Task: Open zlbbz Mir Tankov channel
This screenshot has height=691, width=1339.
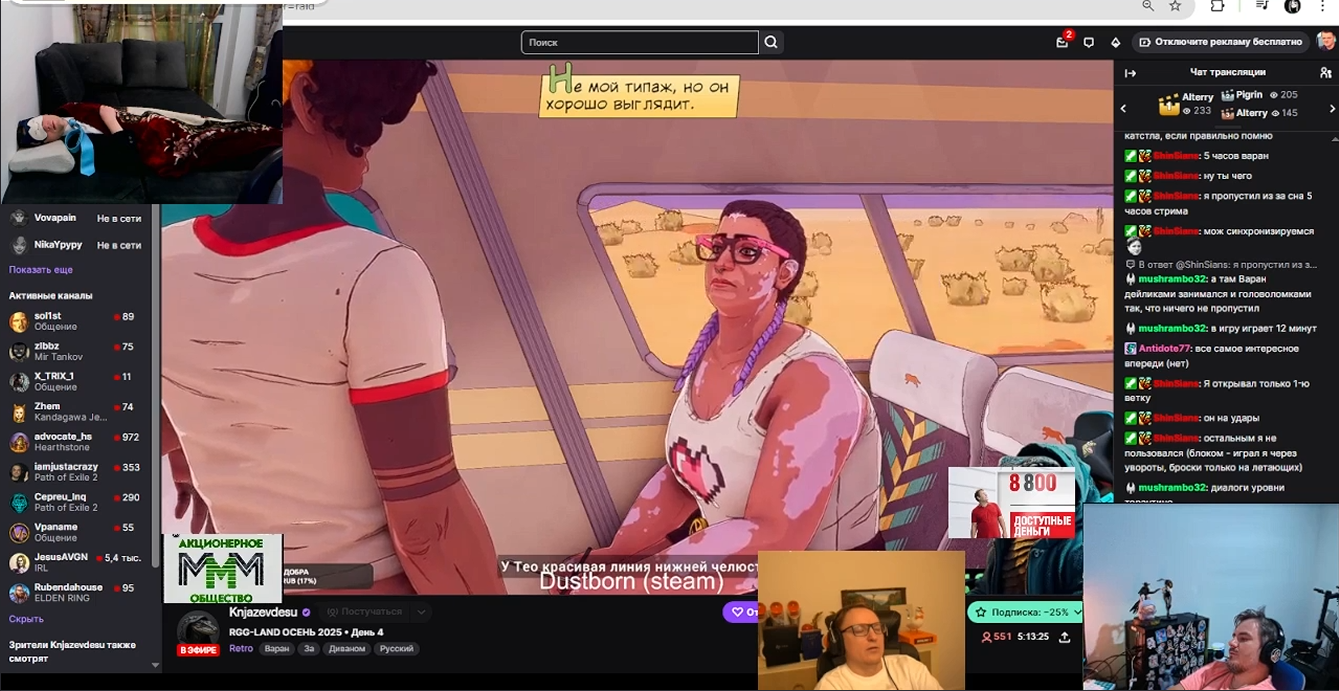Action: point(74,352)
